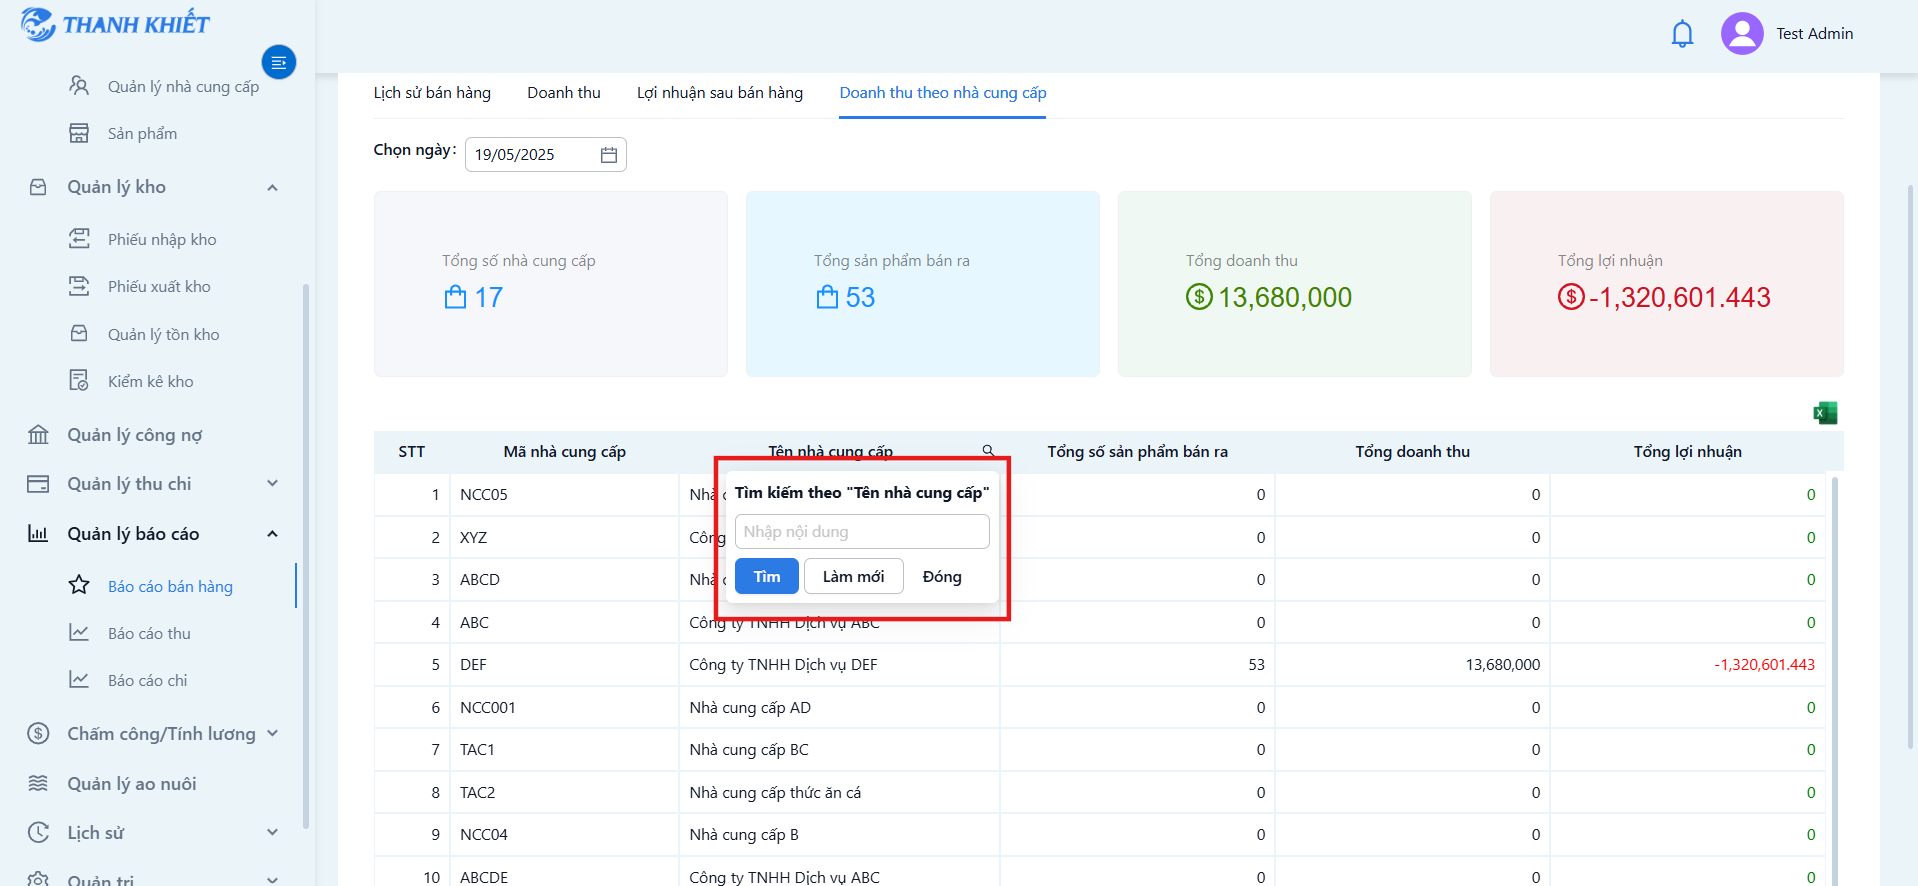Click the 13,680,000 revenue cell in DEF row
This screenshot has height=886, width=1918.
pos(1413,665)
